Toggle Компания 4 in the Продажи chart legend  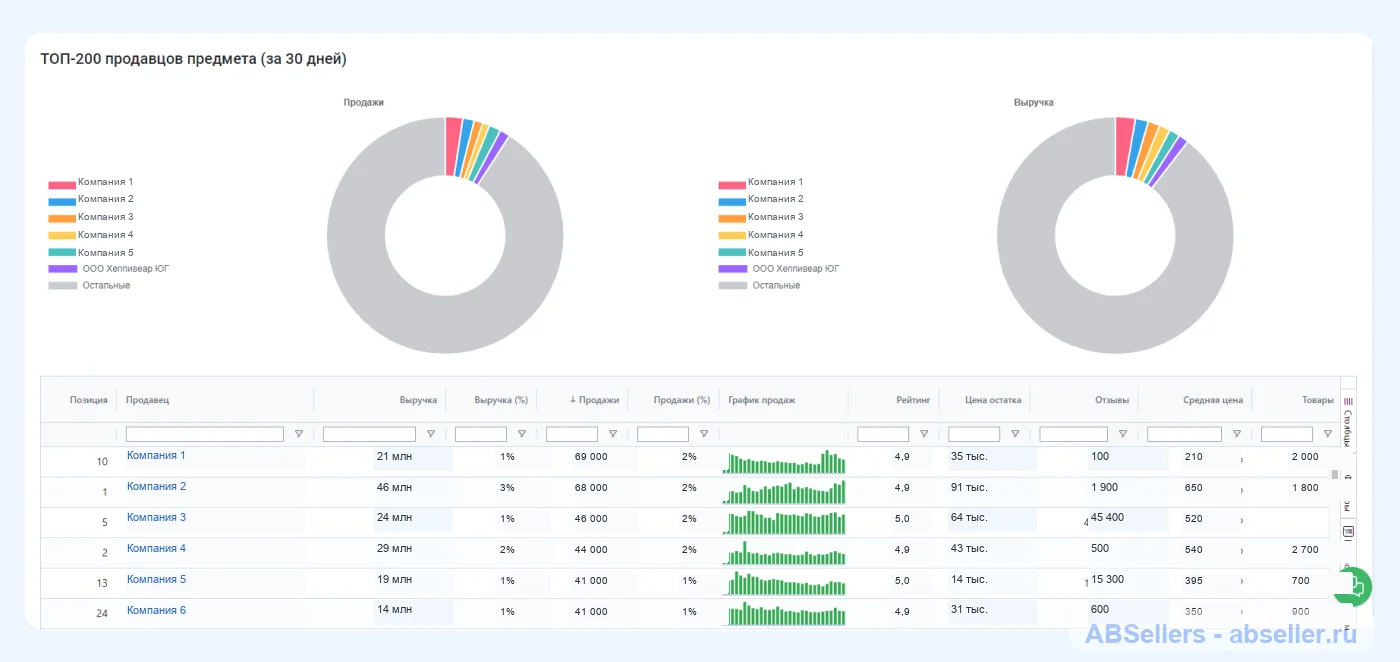coord(91,235)
